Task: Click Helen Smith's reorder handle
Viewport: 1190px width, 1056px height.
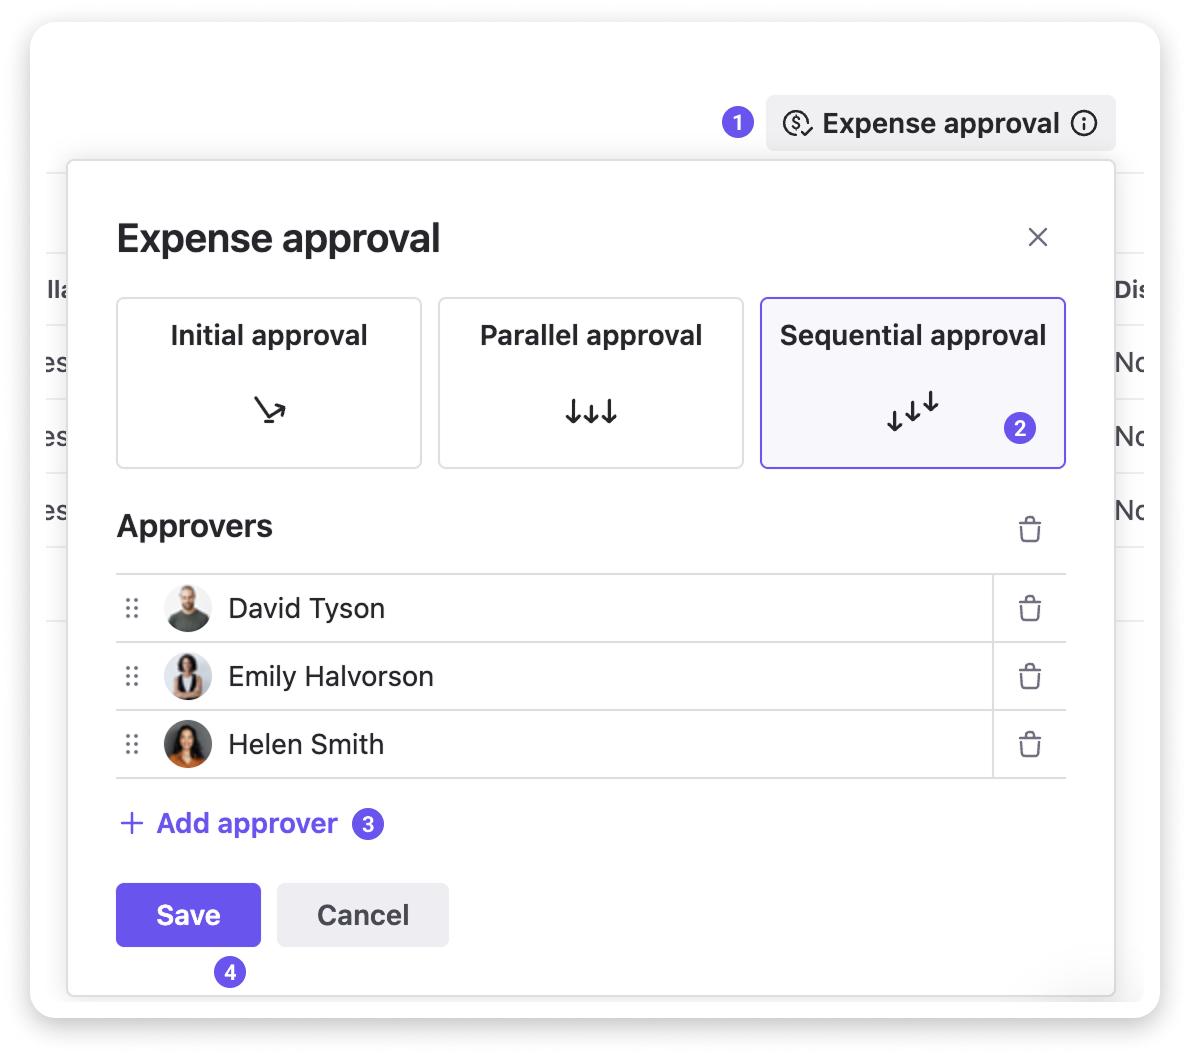Action: (x=132, y=744)
